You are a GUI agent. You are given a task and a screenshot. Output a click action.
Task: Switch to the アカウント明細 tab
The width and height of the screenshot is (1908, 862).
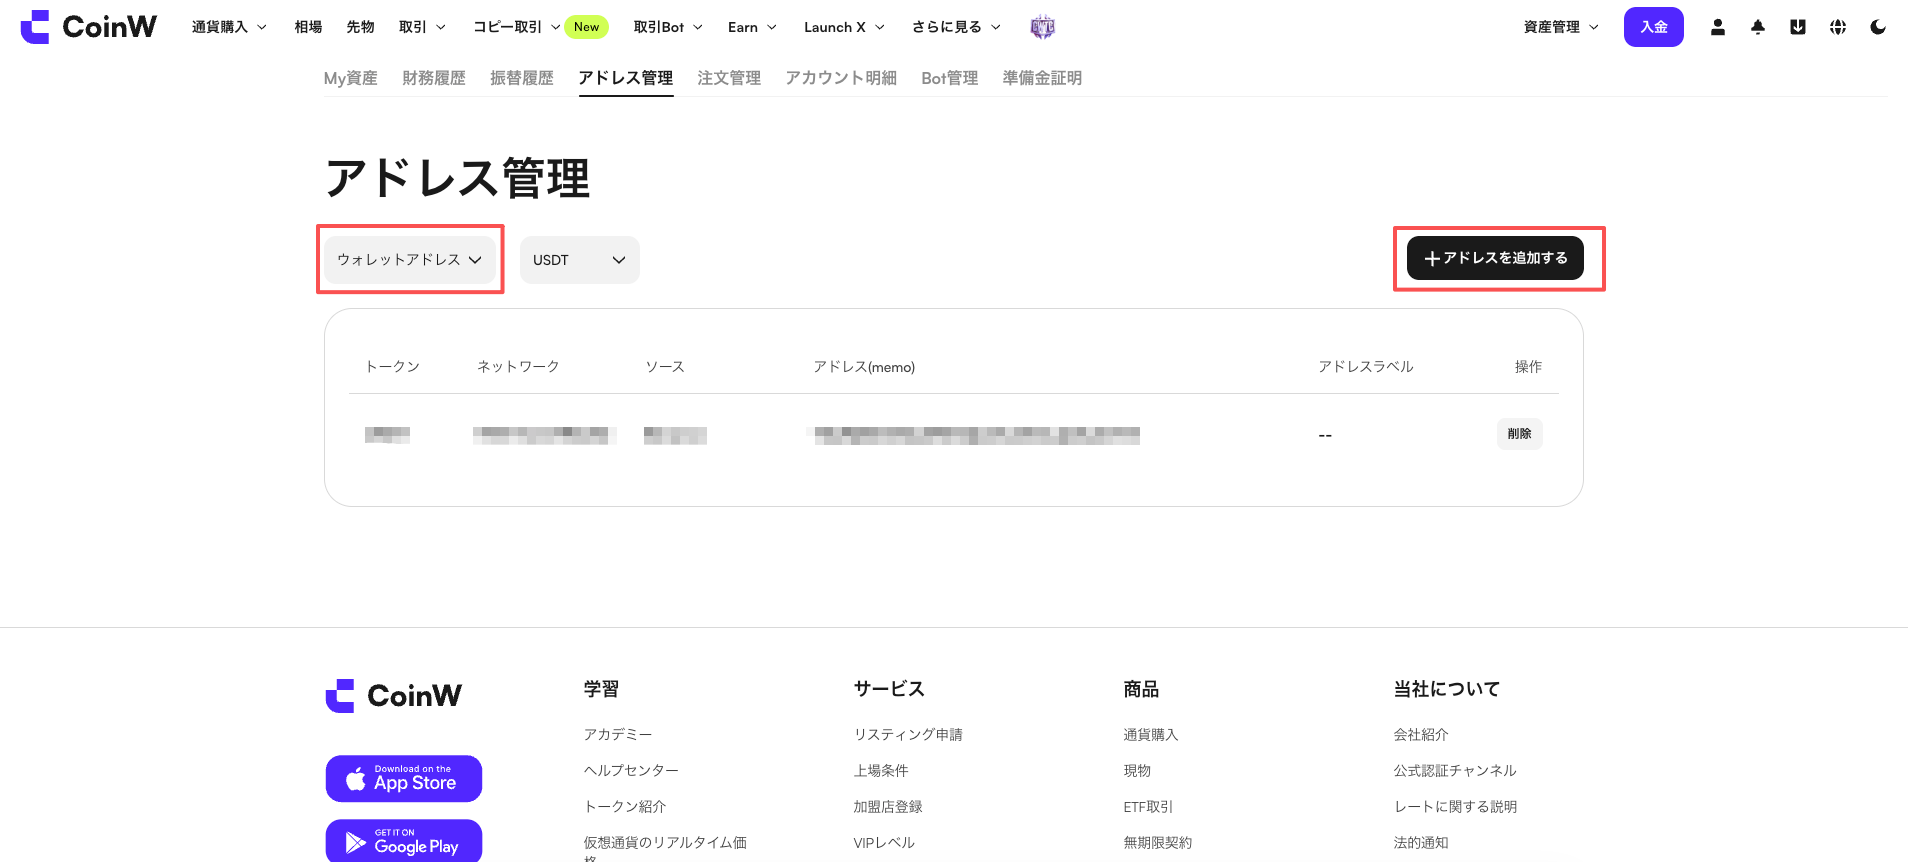click(841, 78)
